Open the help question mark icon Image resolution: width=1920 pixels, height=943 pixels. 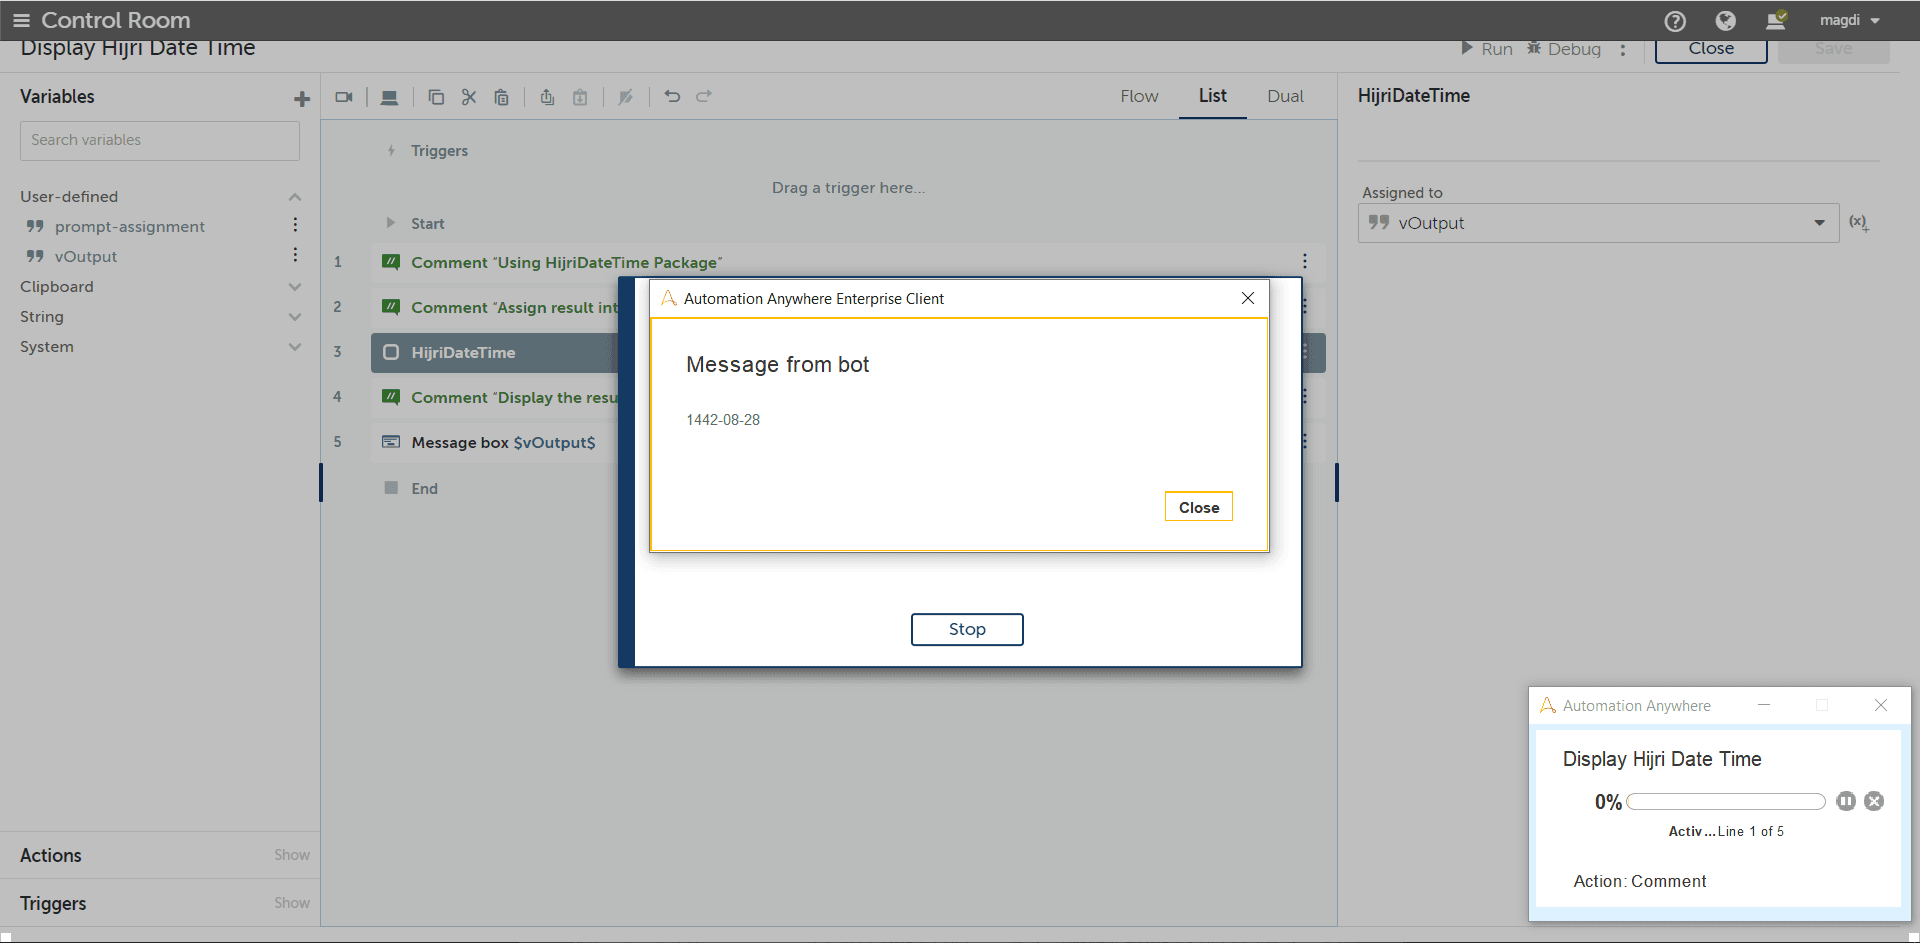pos(1675,21)
